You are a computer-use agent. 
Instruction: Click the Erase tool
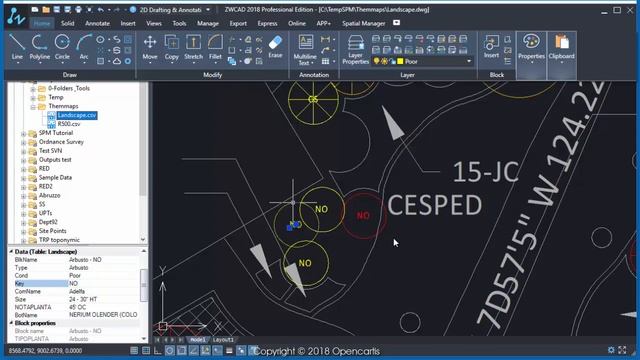[275, 47]
